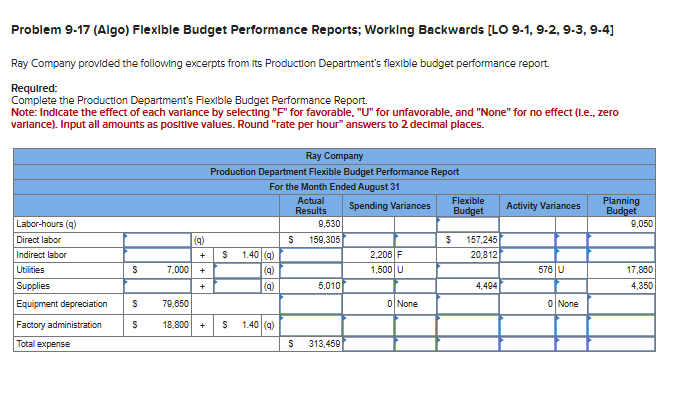Viewport: 691px width, 399px height.
Task: Click the Utilities rate per hour input
Action: [x=238, y=270]
